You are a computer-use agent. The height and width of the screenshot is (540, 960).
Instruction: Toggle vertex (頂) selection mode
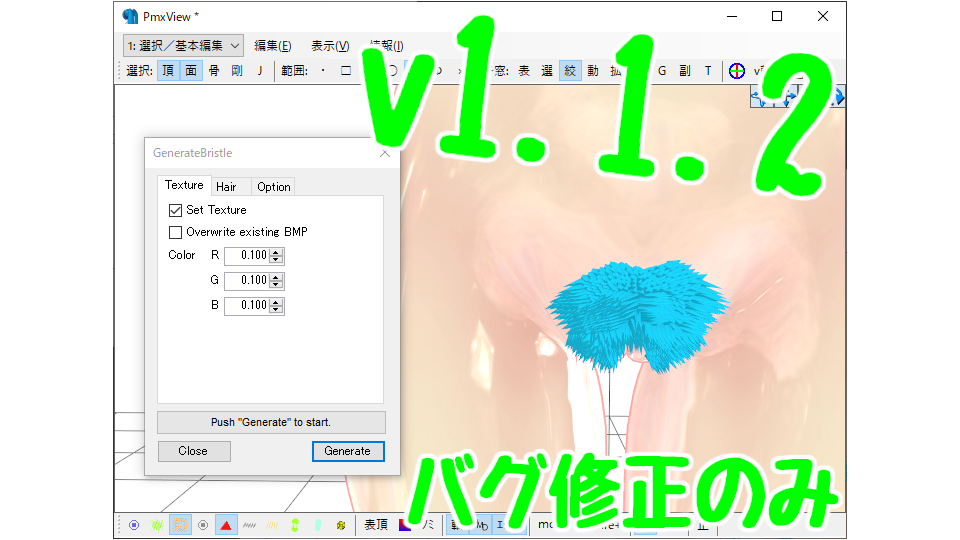coord(168,71)
